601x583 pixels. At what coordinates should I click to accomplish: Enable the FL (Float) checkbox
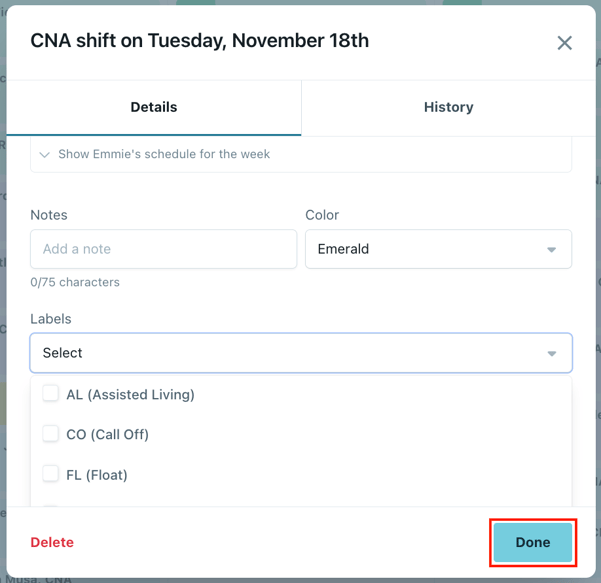coord(51,474)
